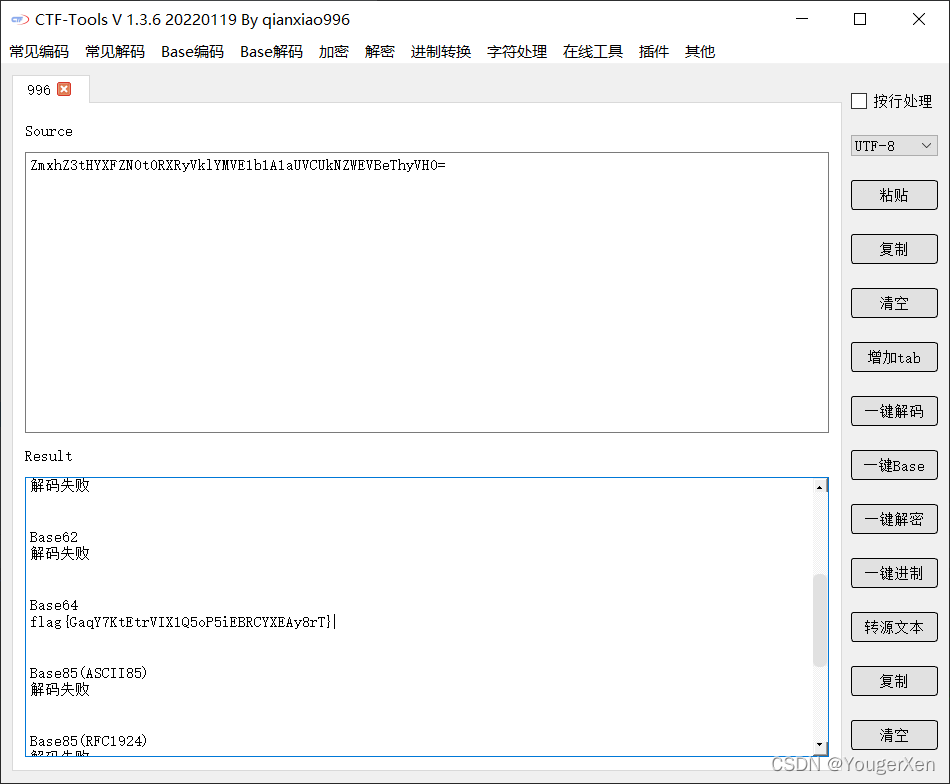Select the 996 tab

(x=39, y=90)
